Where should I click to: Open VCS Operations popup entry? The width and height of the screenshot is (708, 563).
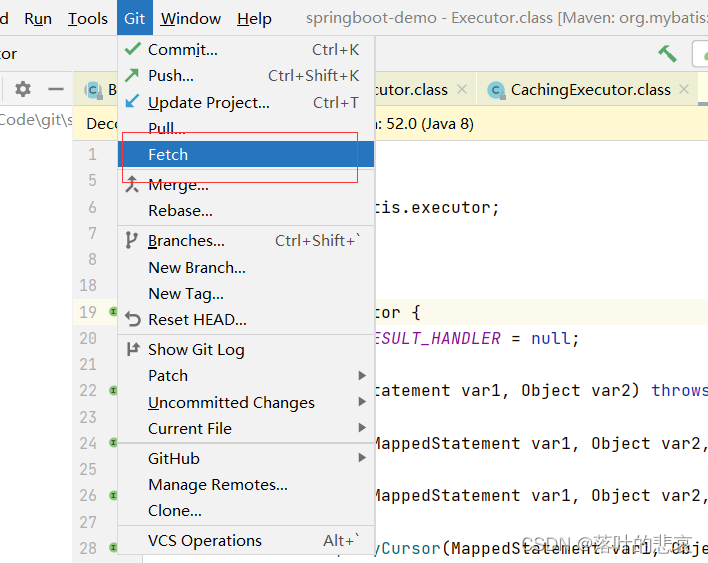(246, 540)
